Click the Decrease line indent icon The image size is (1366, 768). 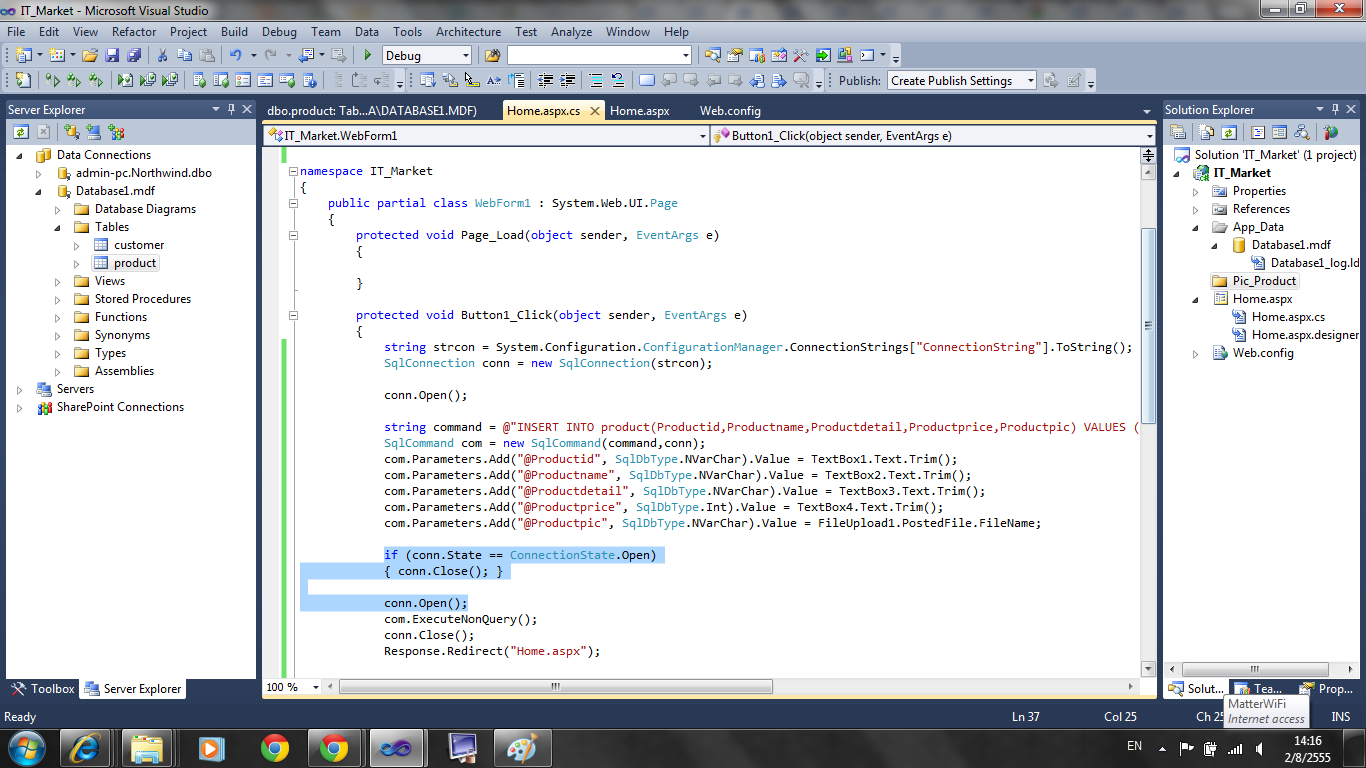tap(545, 80)
